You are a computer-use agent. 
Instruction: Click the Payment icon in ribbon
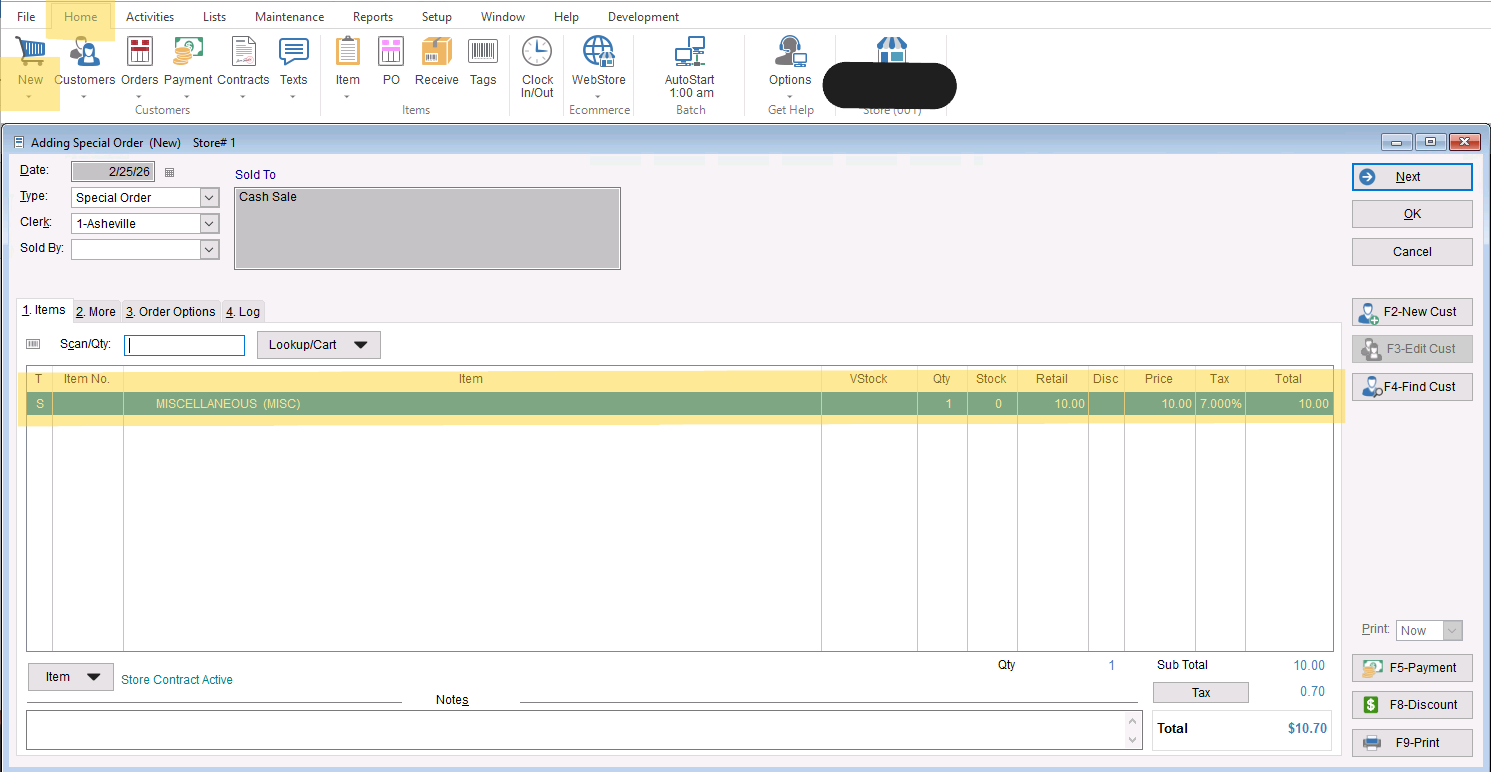188,53
